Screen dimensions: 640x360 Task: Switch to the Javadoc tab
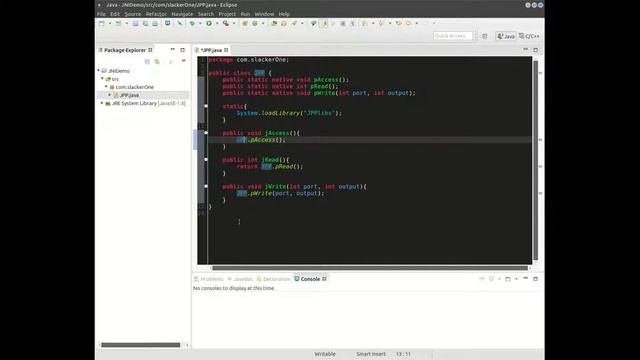(240, 279)
